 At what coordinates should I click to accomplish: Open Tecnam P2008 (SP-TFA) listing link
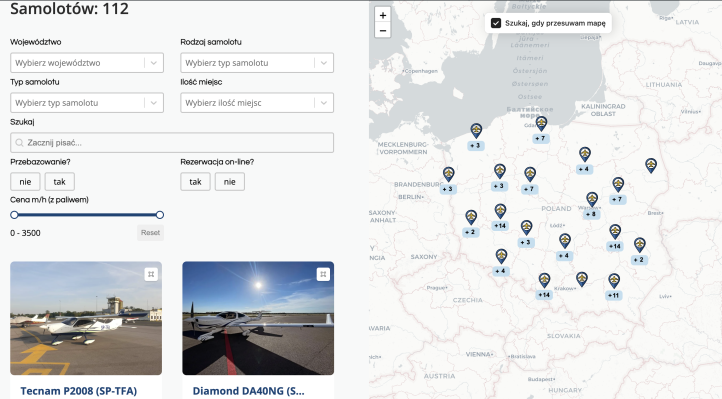click(79, 391)
